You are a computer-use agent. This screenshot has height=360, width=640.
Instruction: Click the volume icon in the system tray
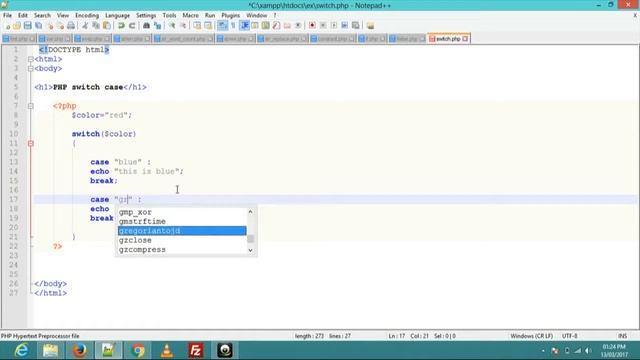point(588,351)
